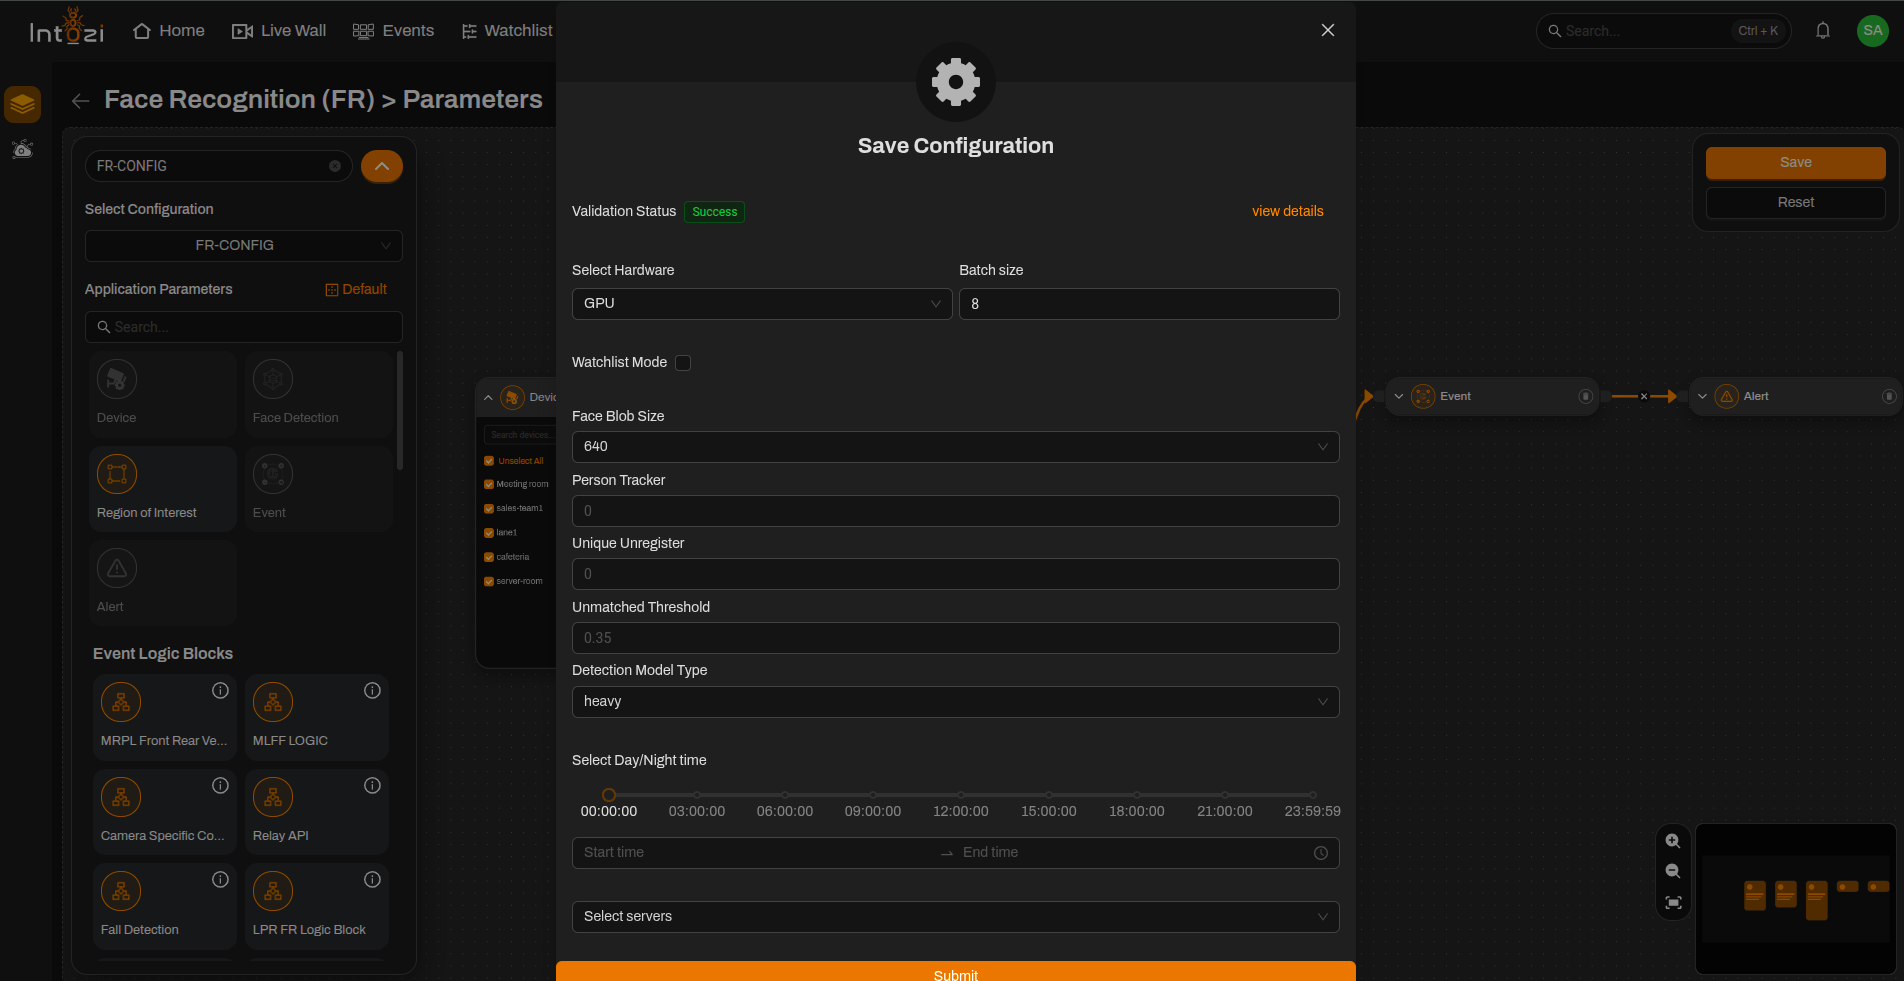The width and height of the screenshot is (1904, 981).
Task: Select the Region of Interest parameter icon
Action: pos(117,474)
